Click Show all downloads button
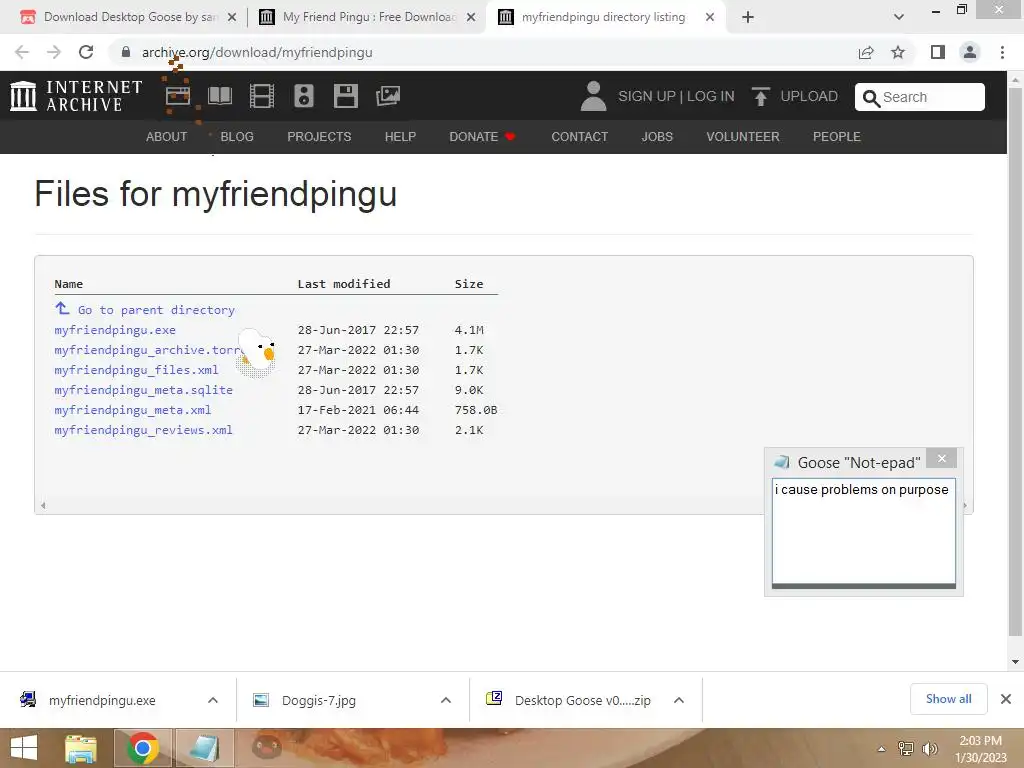Screen dimensions: 1024x768 (948, 699)
